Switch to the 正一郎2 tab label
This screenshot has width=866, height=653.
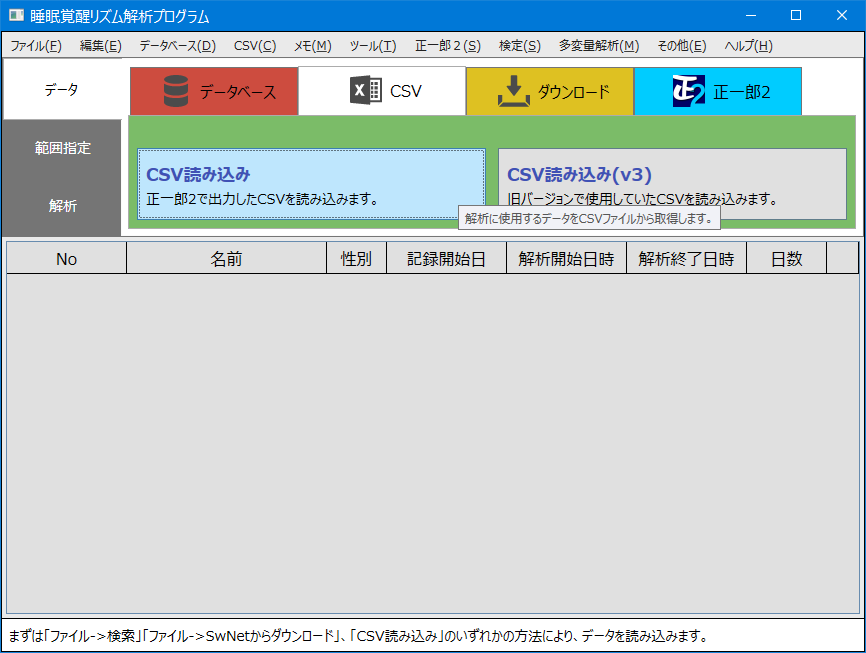[742, 92]
